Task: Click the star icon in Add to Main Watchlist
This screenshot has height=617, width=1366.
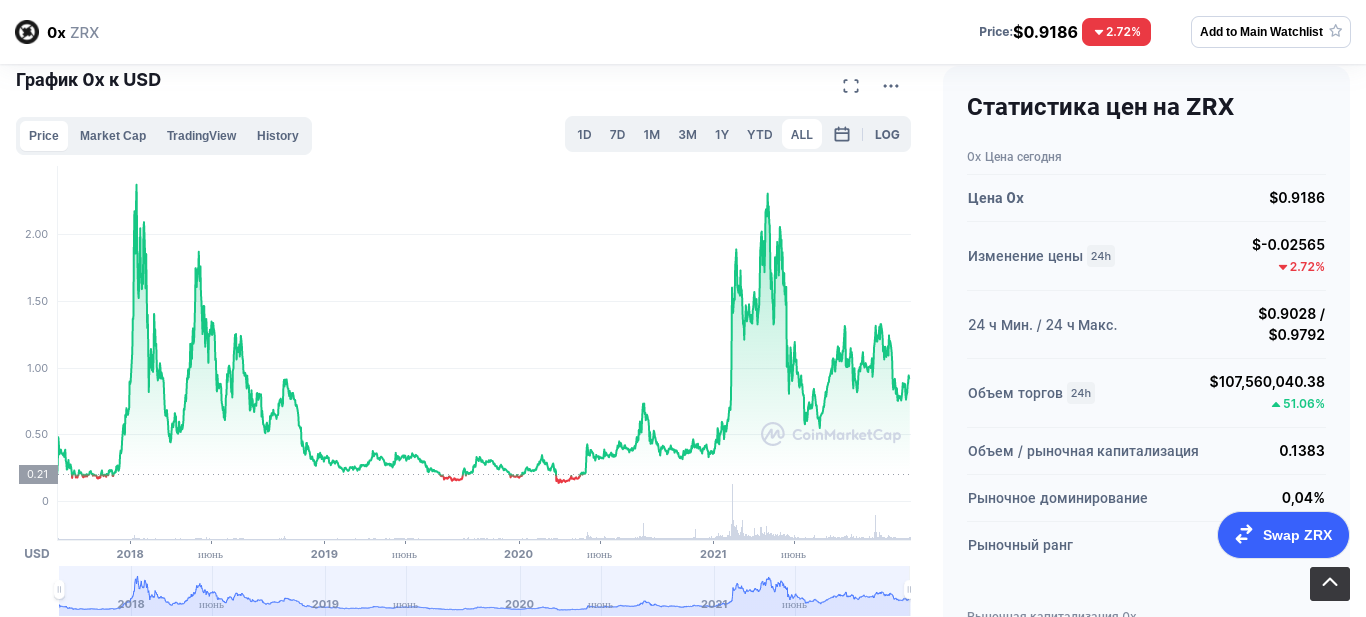Action: tap(1335, 31)
